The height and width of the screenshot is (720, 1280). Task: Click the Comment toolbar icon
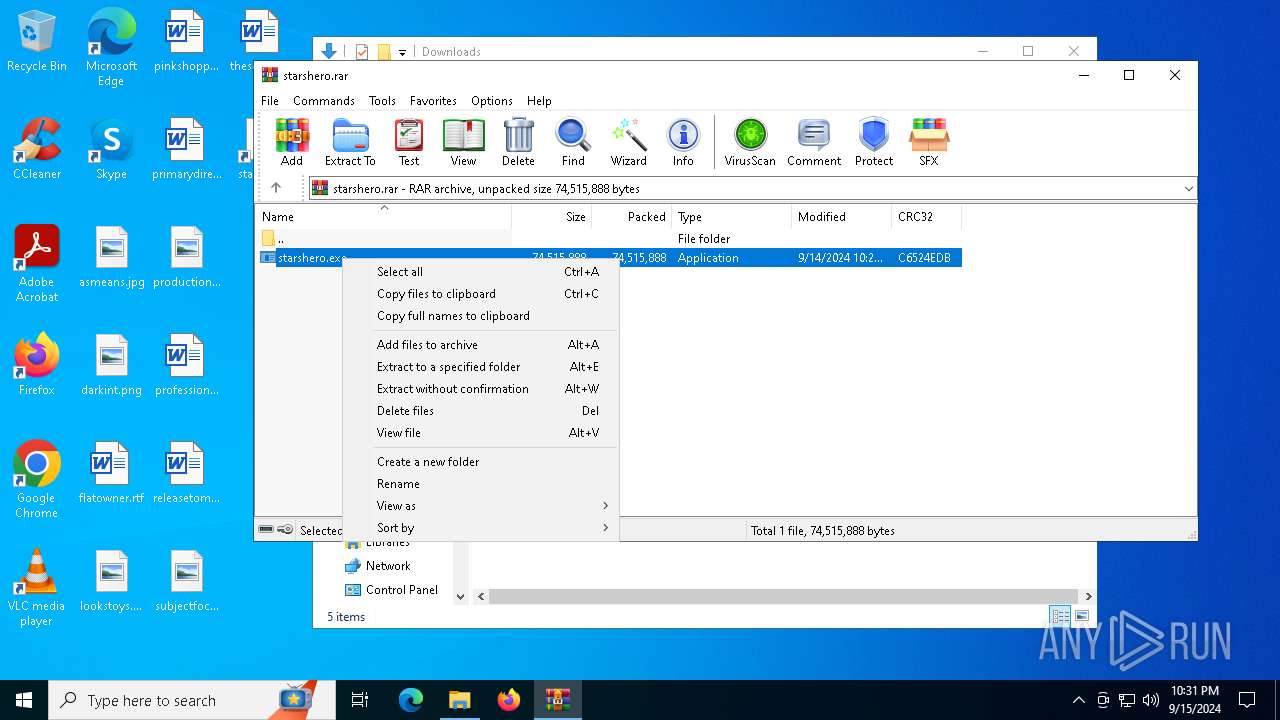click(x=814, y=142)
